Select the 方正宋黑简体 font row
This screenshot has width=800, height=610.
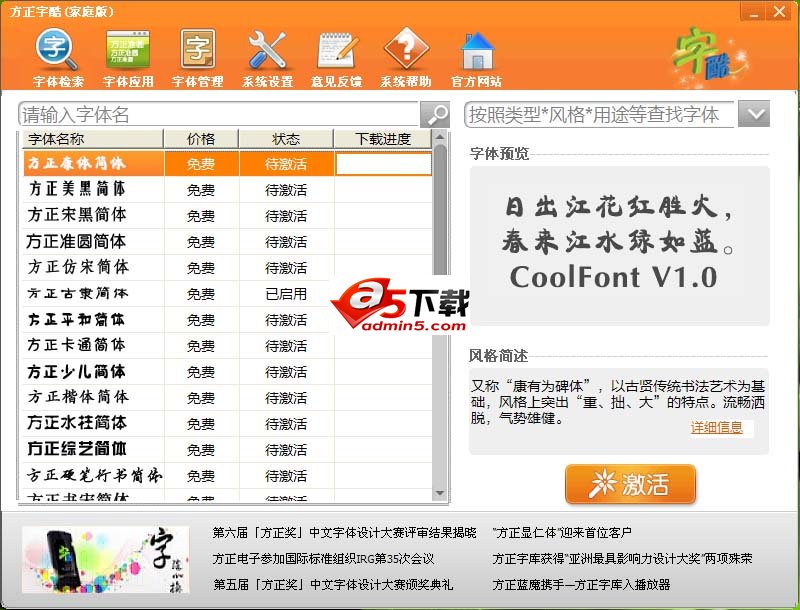click(228, 216)
